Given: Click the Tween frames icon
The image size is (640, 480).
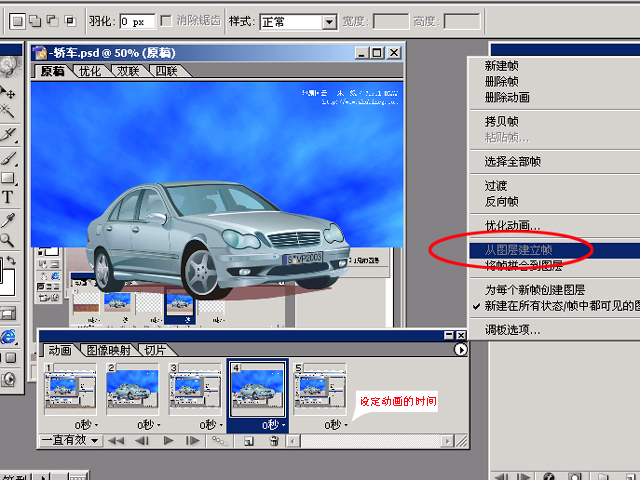Looking at the screenshot, I should pos(216,440).
